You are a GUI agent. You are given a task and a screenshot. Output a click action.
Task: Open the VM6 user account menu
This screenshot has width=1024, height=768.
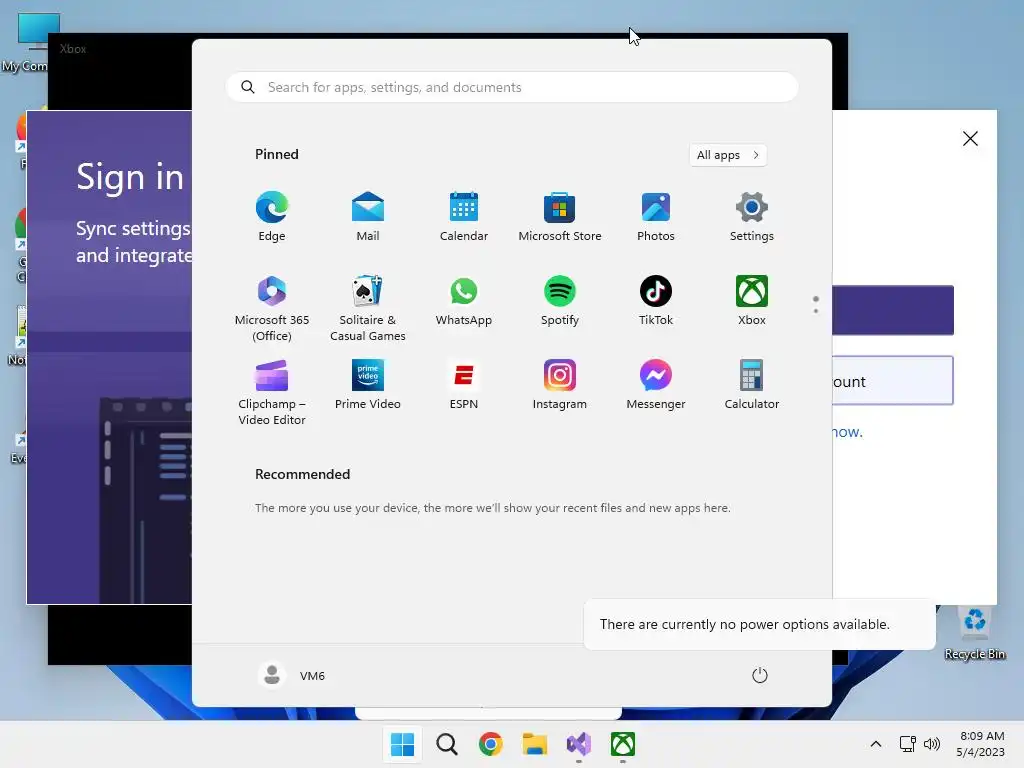pyautogui.click(x=292, y=675)
